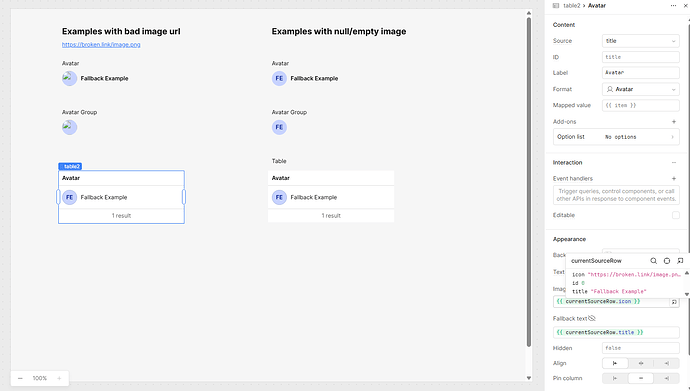This screenshot has width=690, height=391.
Task: Search inside the currentSourceRow popup
Action: click(653, 261)
